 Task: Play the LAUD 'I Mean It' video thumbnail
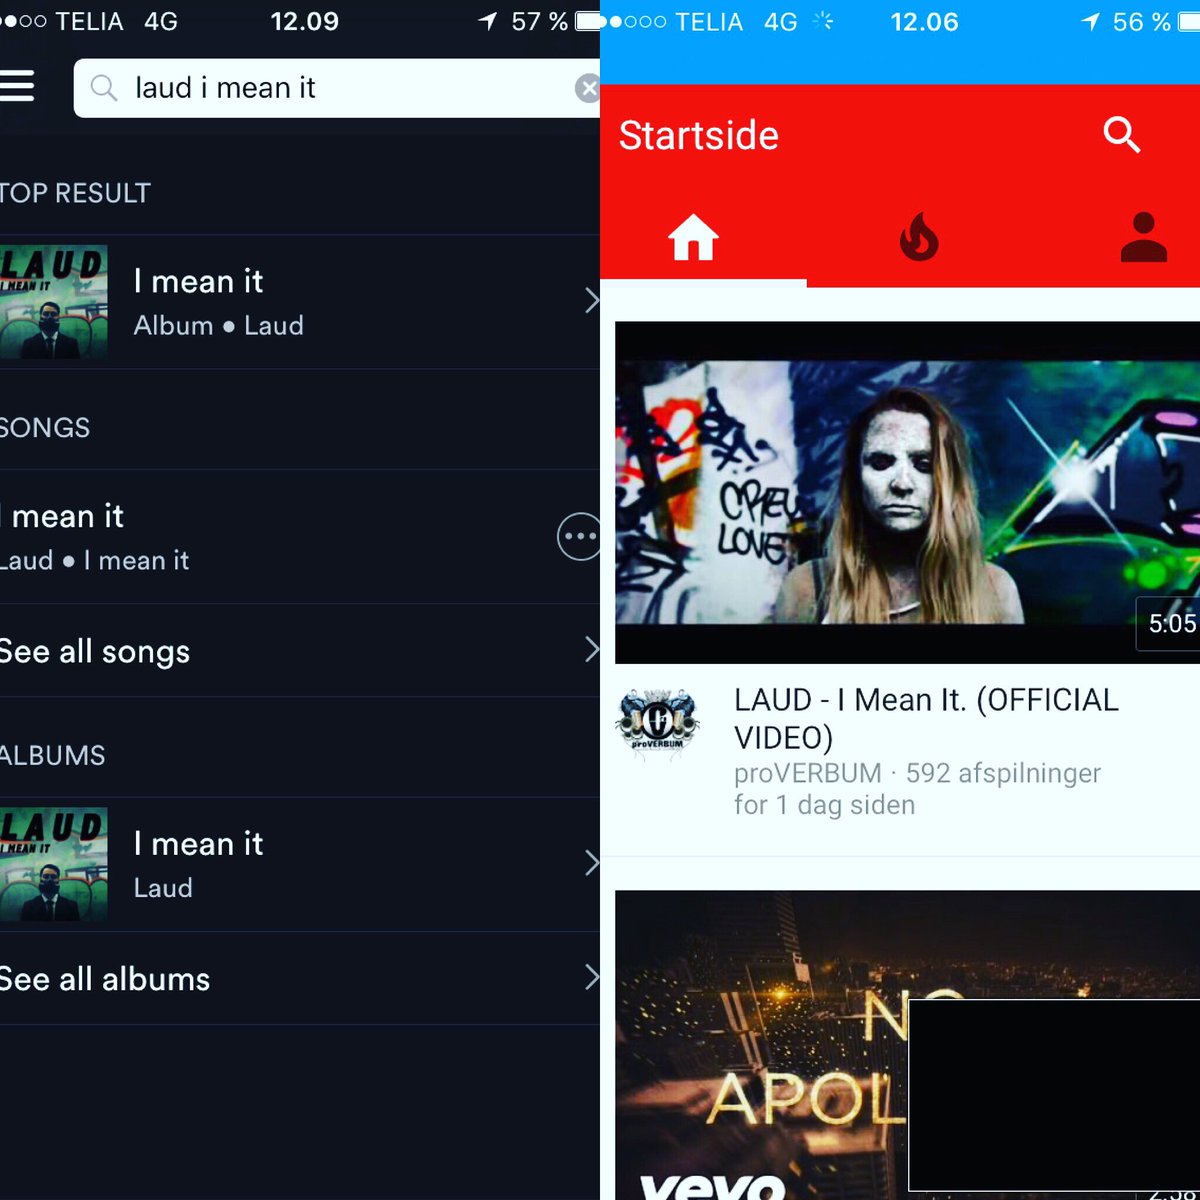[907, 492]
